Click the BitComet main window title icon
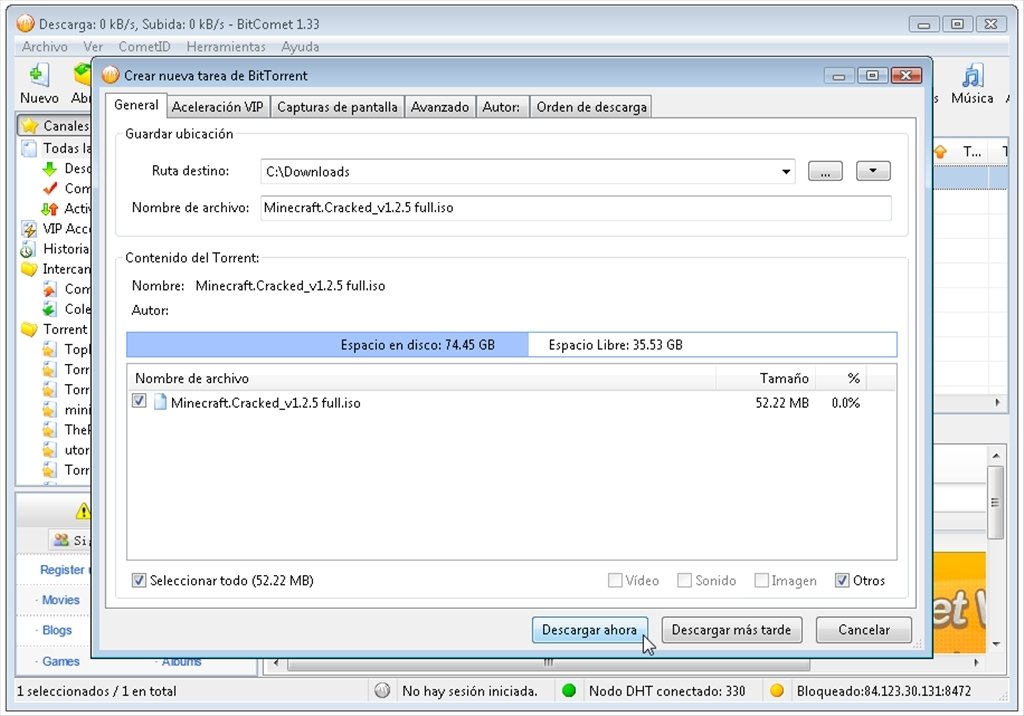Screen dimensions: 1024x716 [25, 24]
